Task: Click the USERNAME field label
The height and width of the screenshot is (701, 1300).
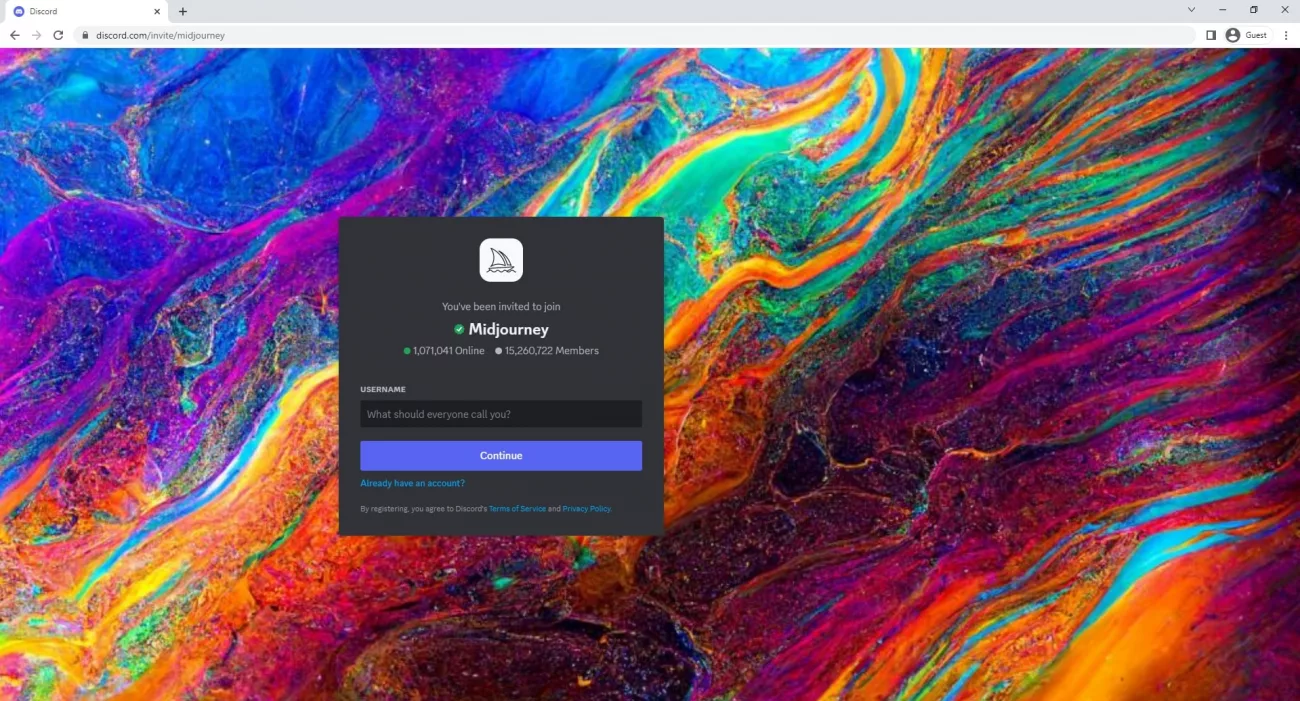Action: (x=383, y=389)
